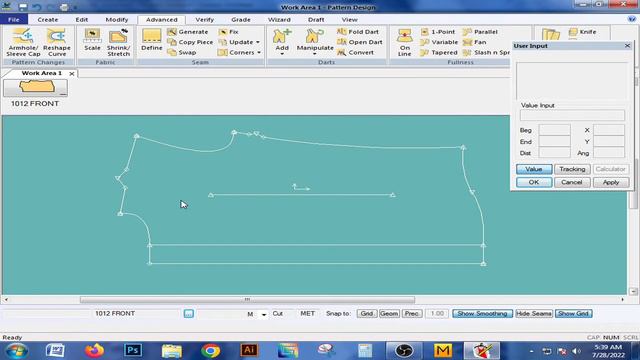The height and width of the screenshot is (360, 640).
Task: Select the Fan fullness tool
Action: coord(475,42)
